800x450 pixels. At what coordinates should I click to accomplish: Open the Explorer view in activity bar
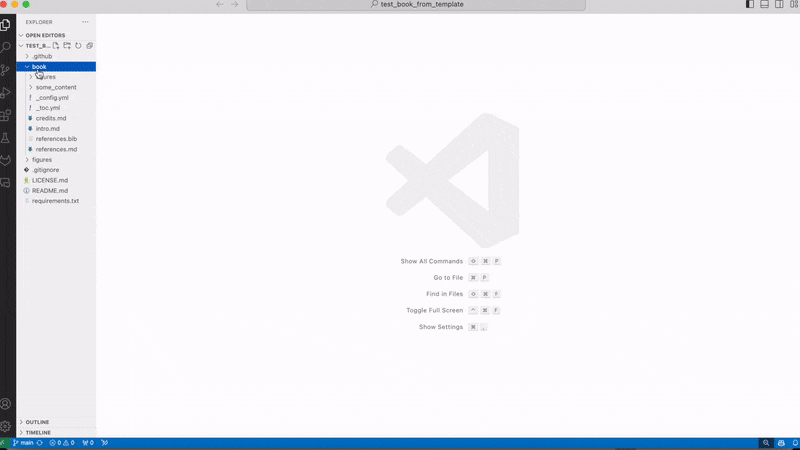(x=6, y=25)
